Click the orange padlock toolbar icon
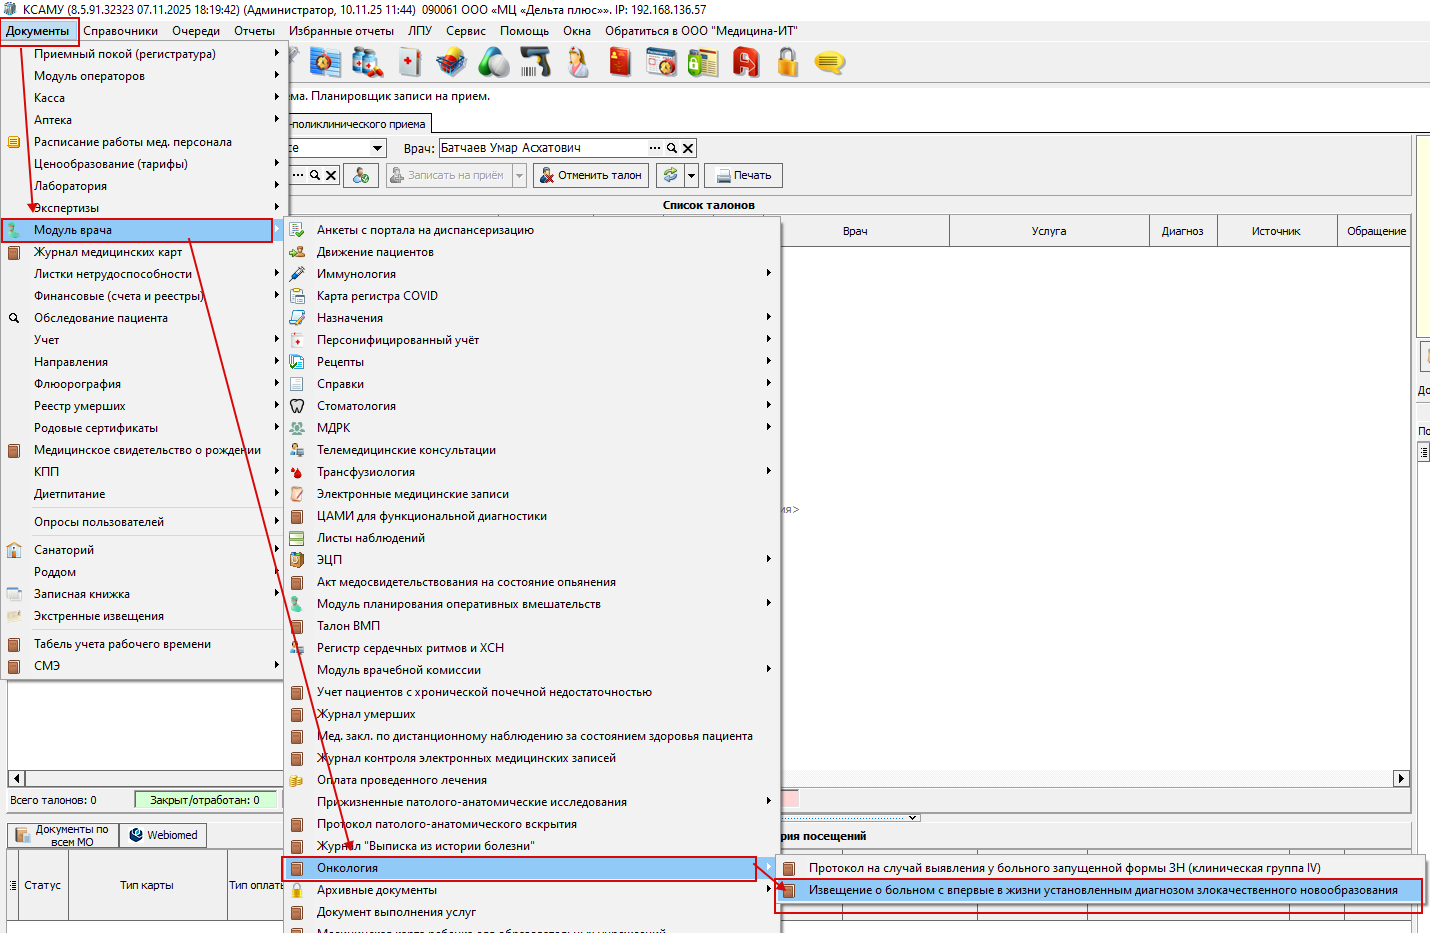This screenshot has height=933, width=1430. [788, 63]
